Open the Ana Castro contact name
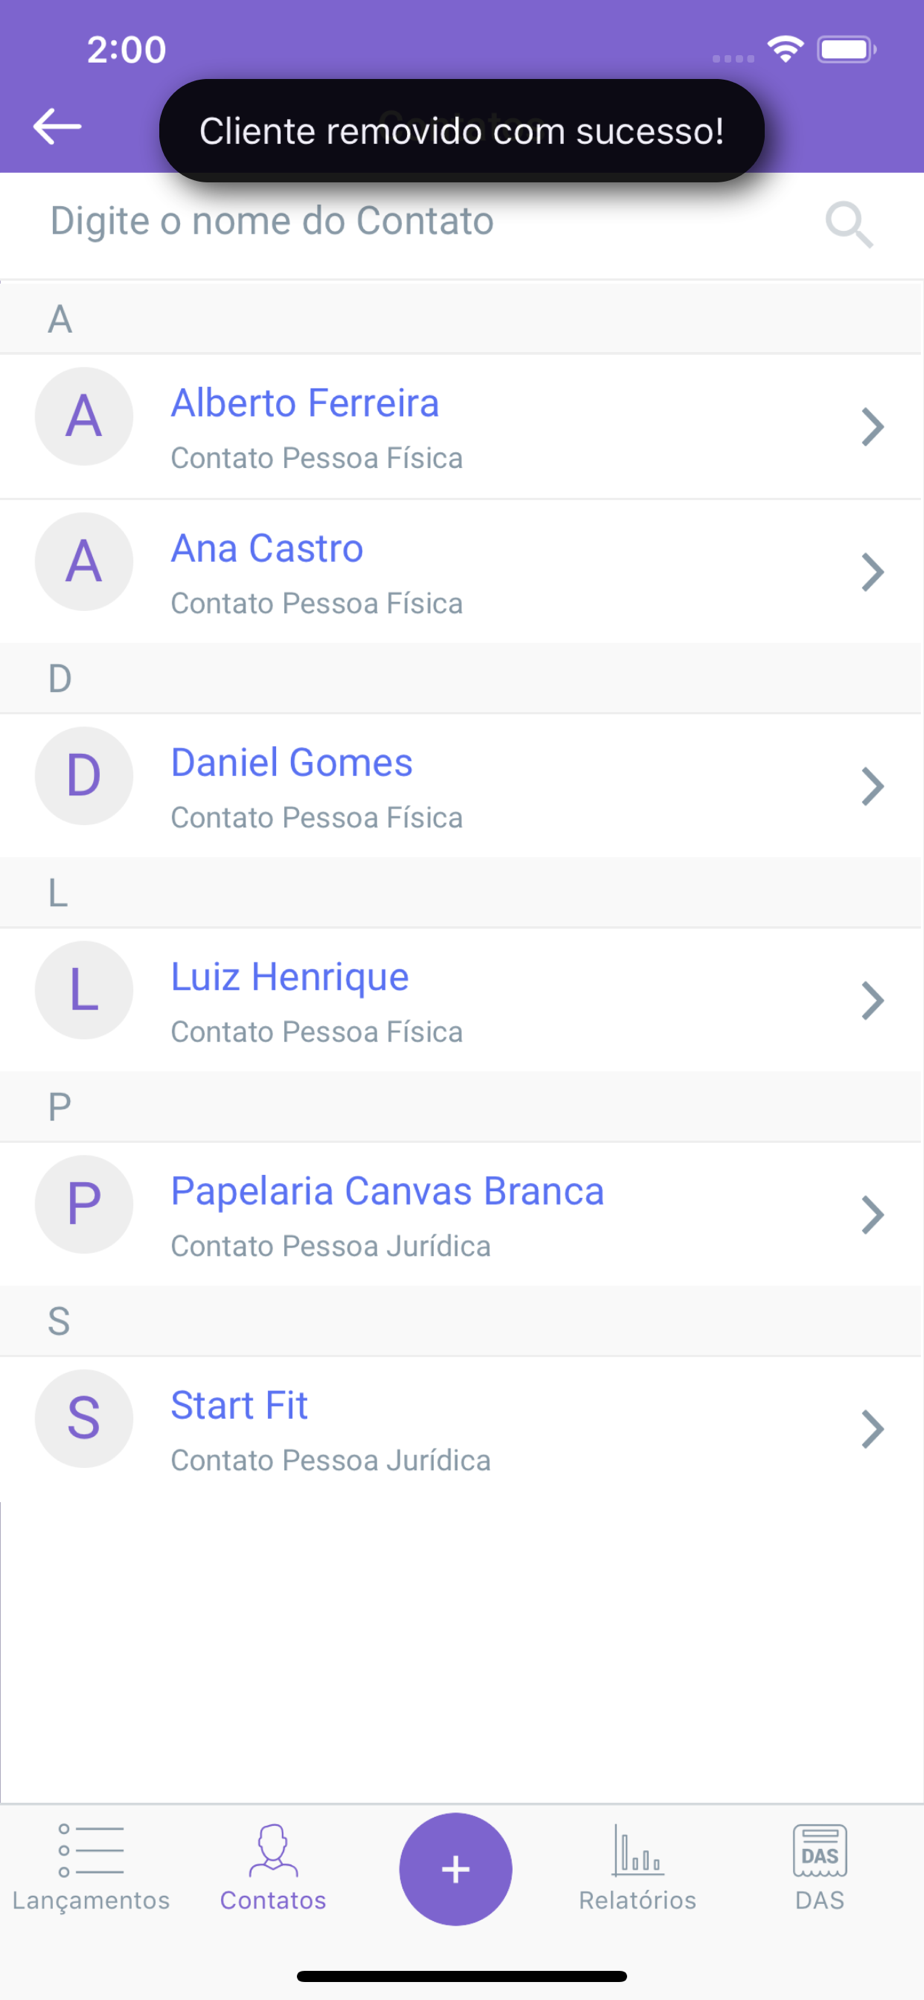The width and height of the screenshot is (924, 2000). (x=267, y=549)
